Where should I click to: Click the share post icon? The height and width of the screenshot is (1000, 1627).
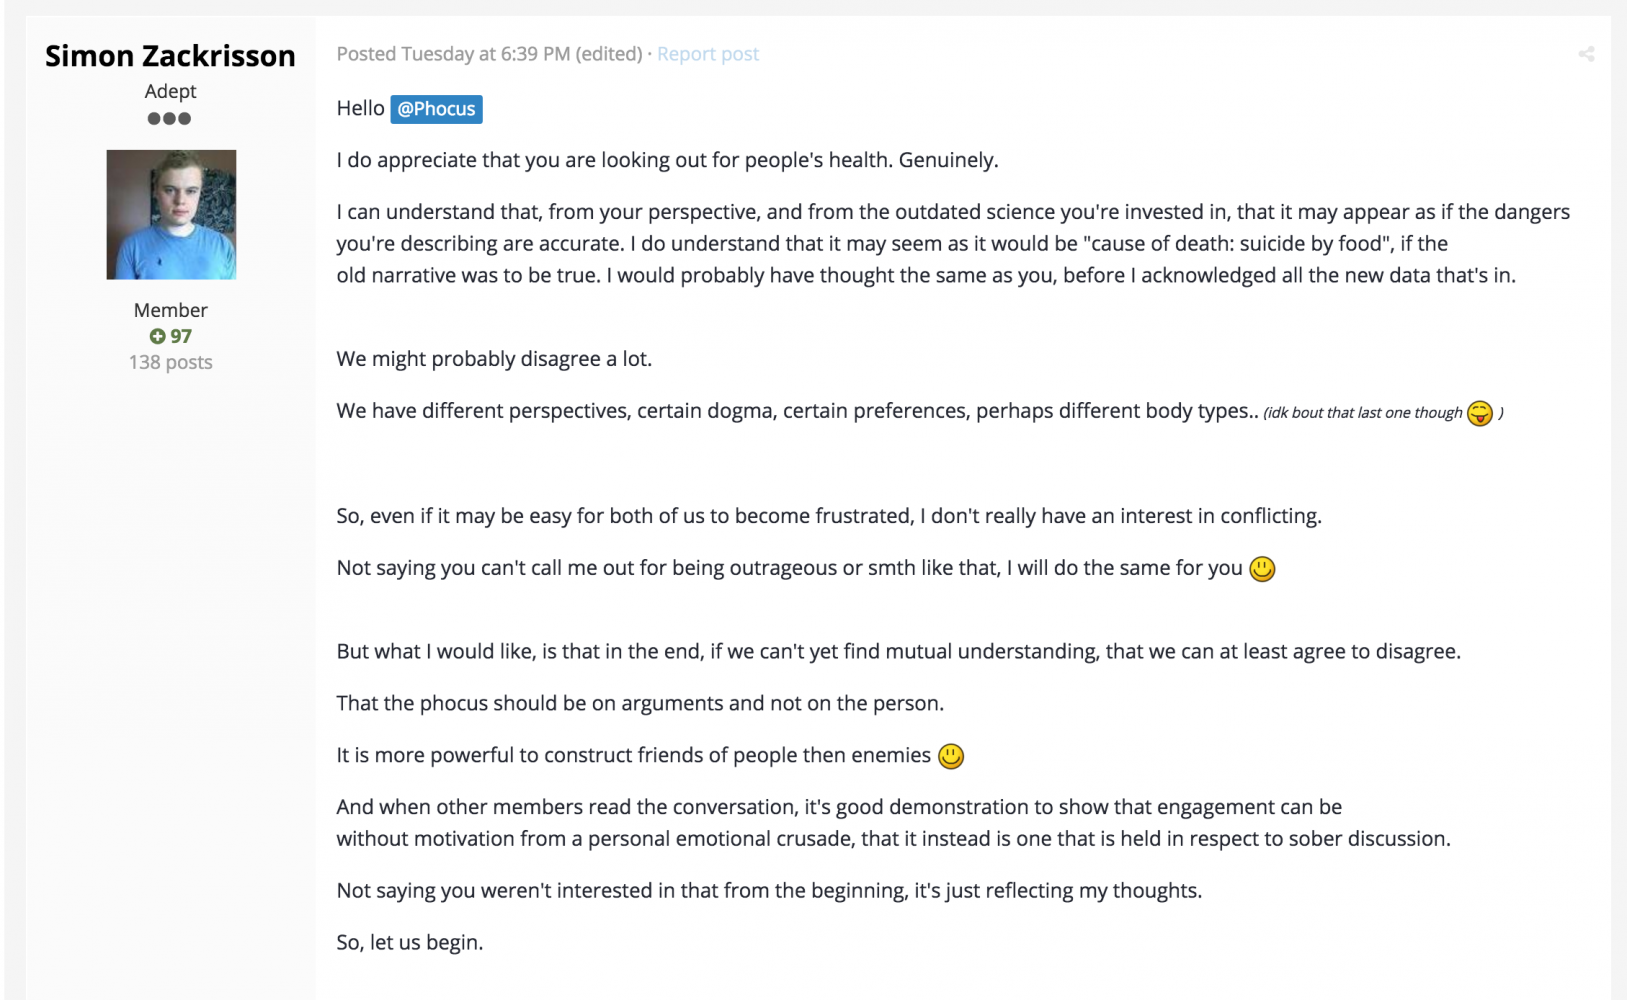click(1586, 54)
